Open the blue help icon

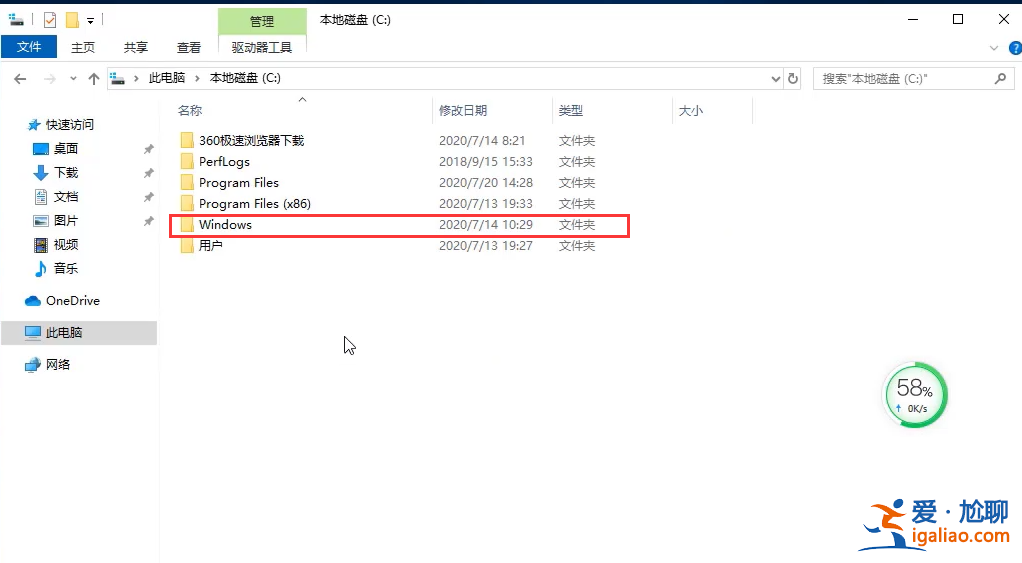click(x=1015, y=48)
